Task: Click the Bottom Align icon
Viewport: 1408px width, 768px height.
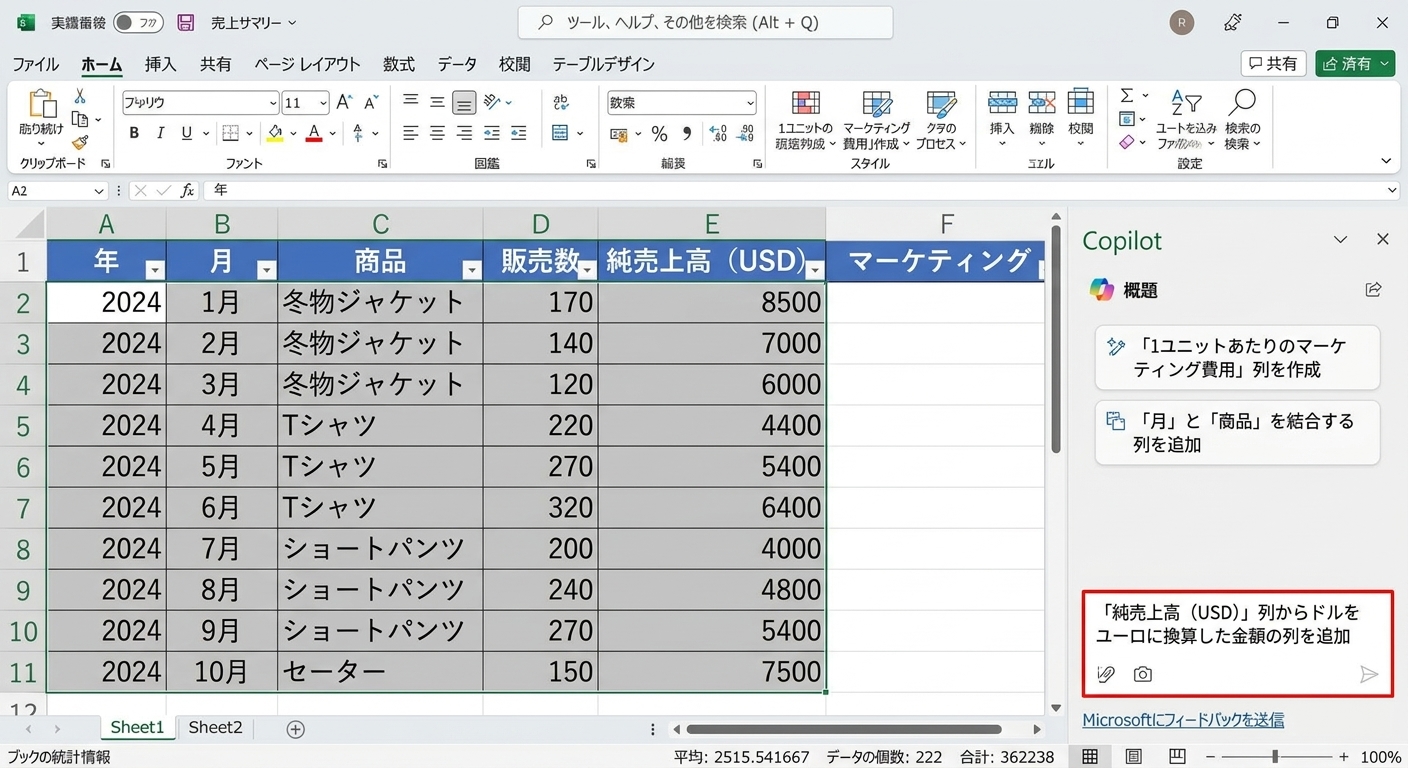Action: coord(464,102)
